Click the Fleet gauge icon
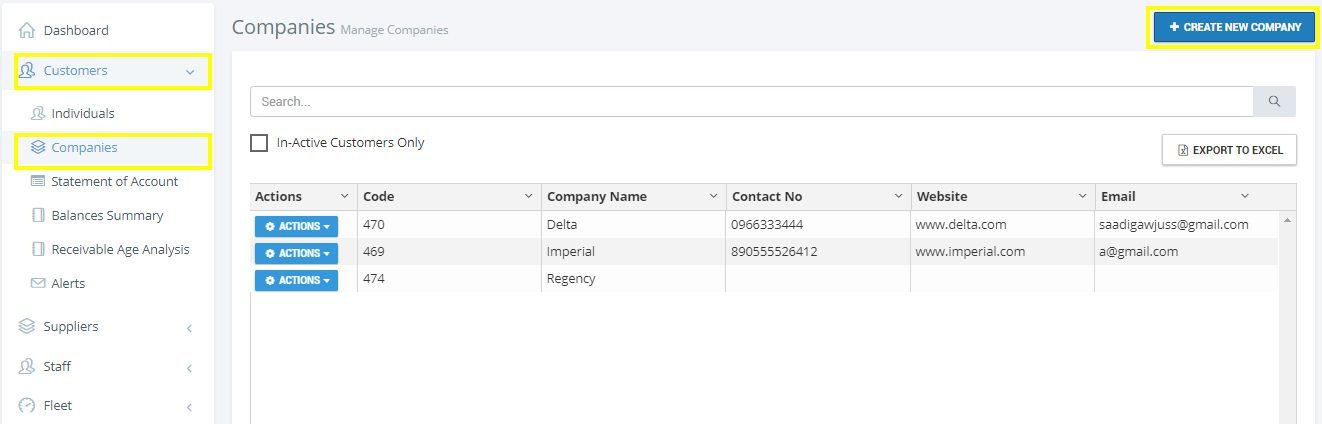The image size is (1322, 424). 27,406
